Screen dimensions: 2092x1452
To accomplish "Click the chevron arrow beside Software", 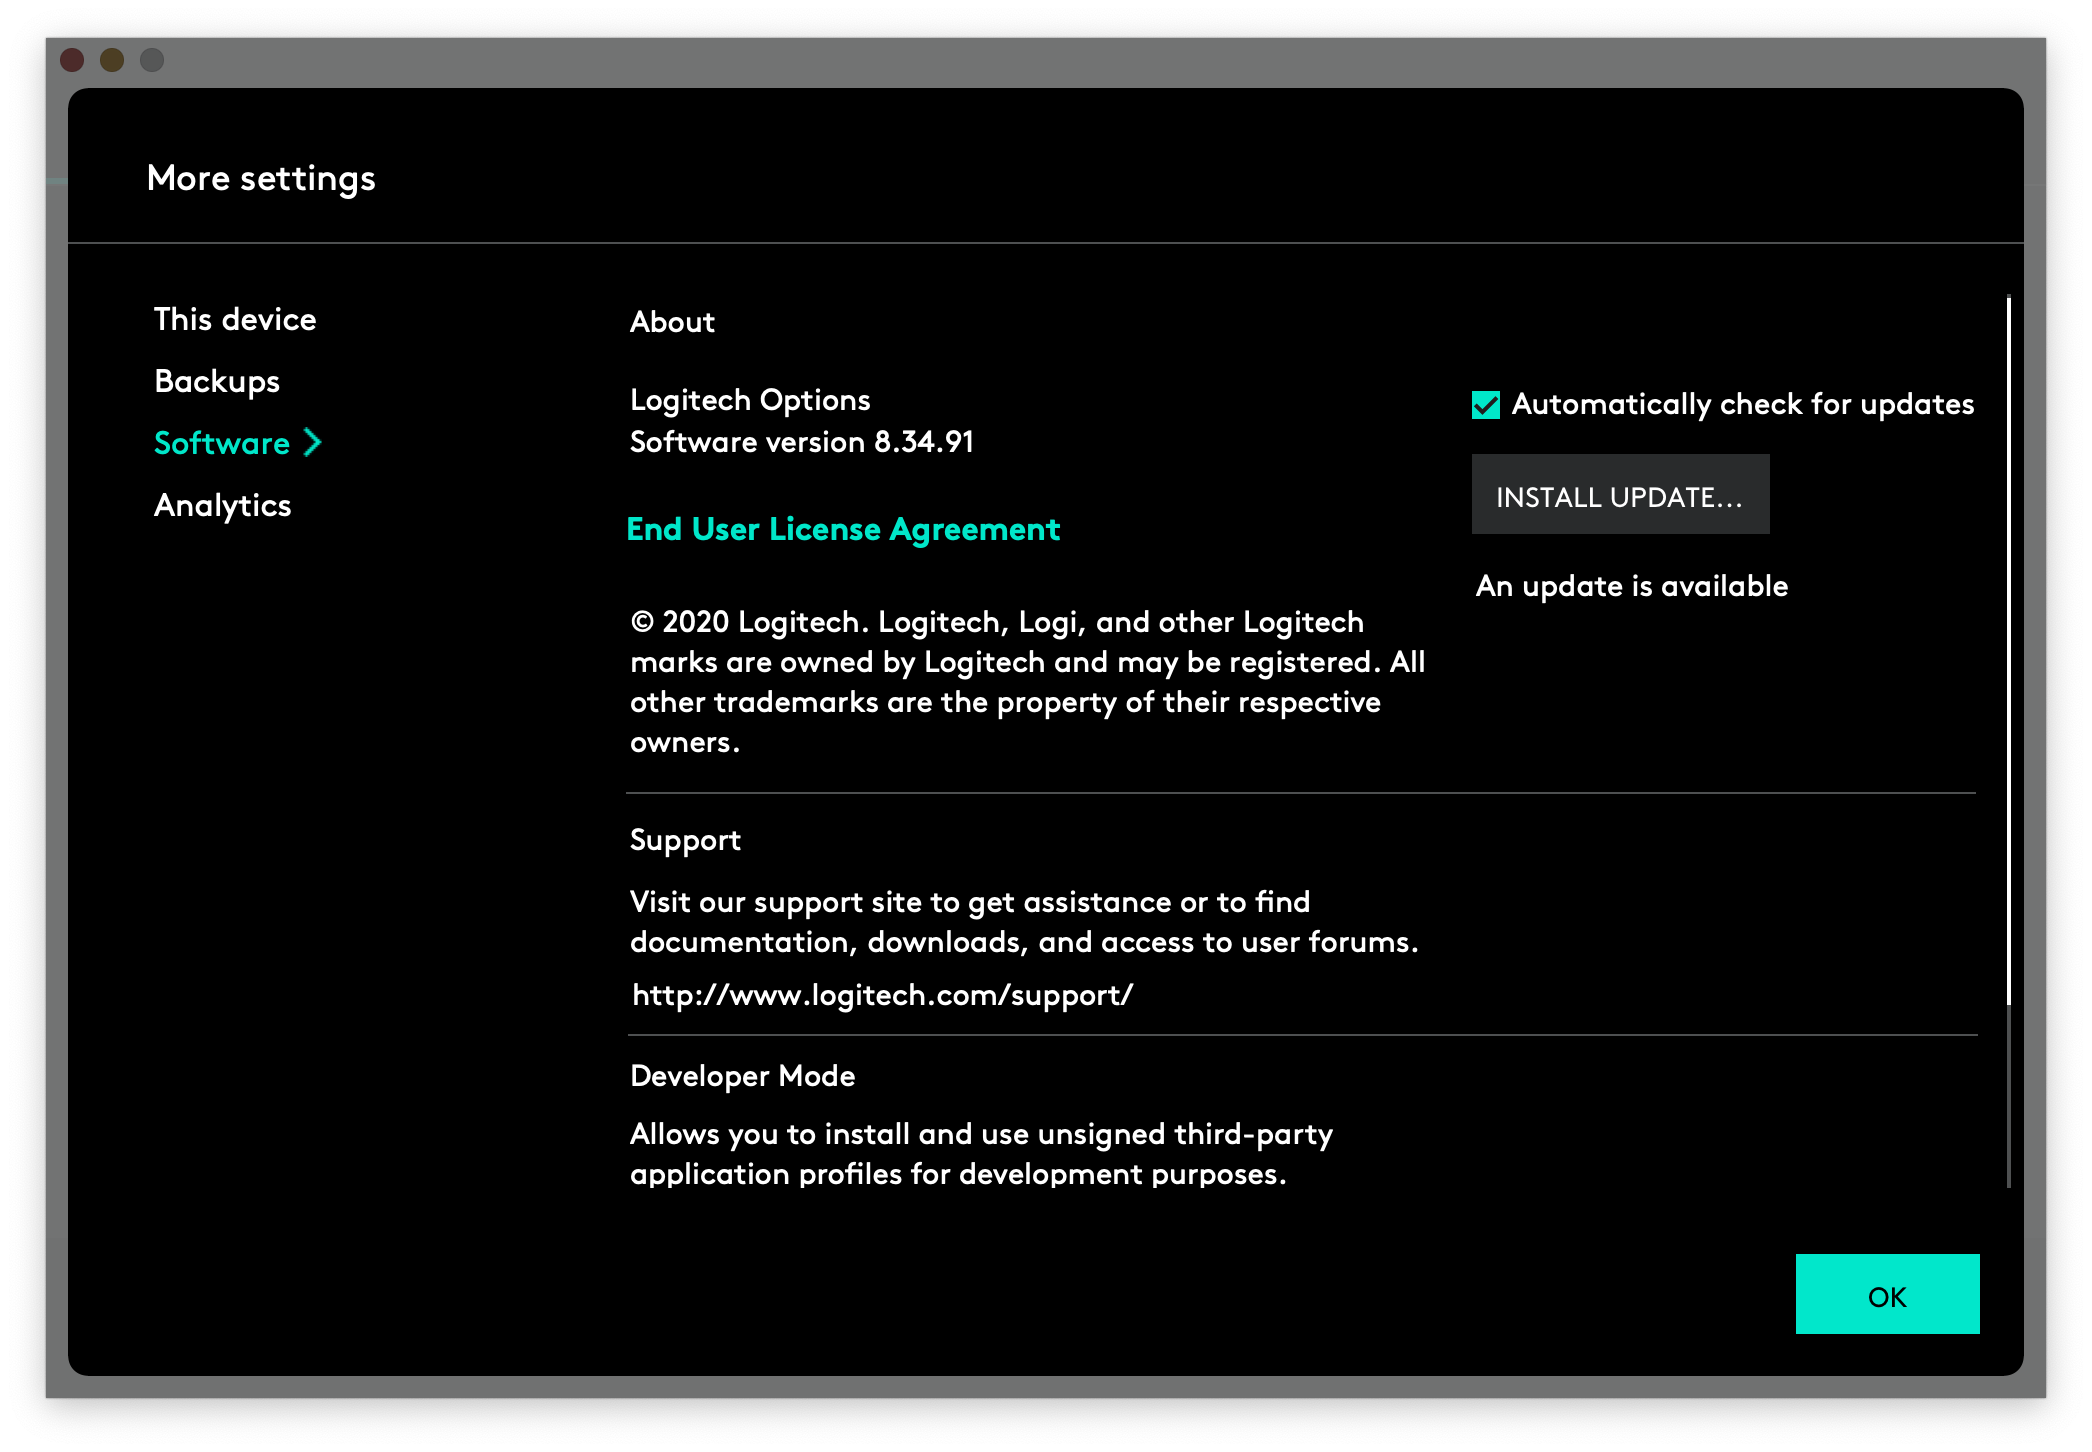I will 313,443.
